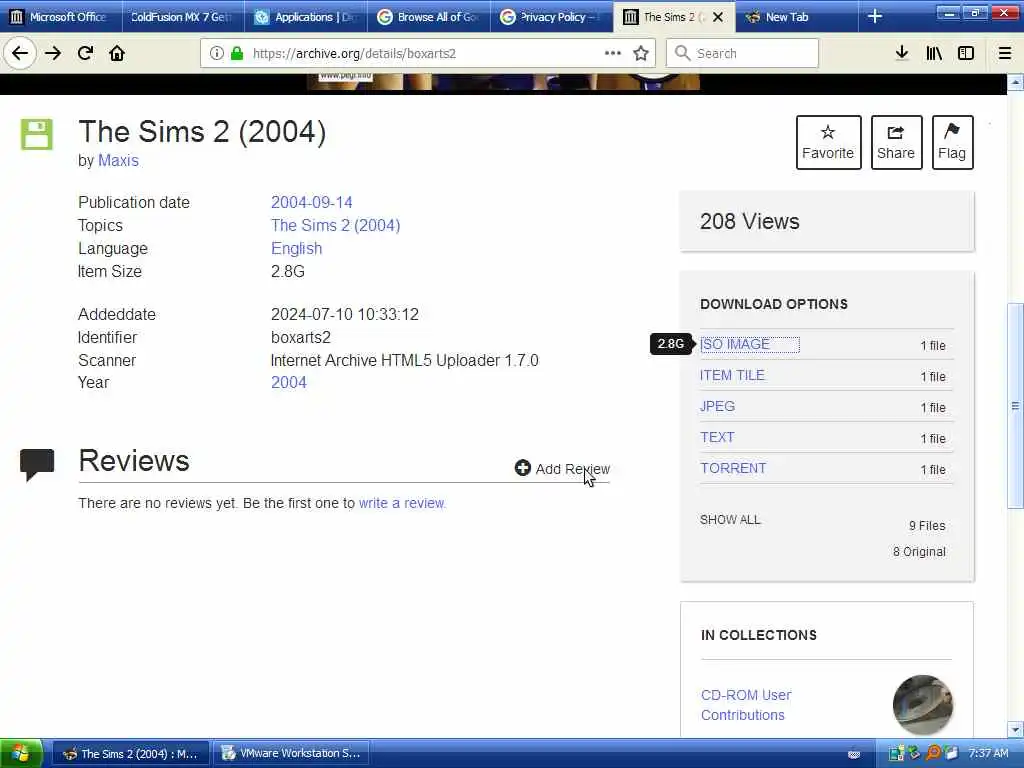The width and height of the screenshot is (1024, 768).
Task: Switch to Privacy Policy tab
Action: point(551,16)
